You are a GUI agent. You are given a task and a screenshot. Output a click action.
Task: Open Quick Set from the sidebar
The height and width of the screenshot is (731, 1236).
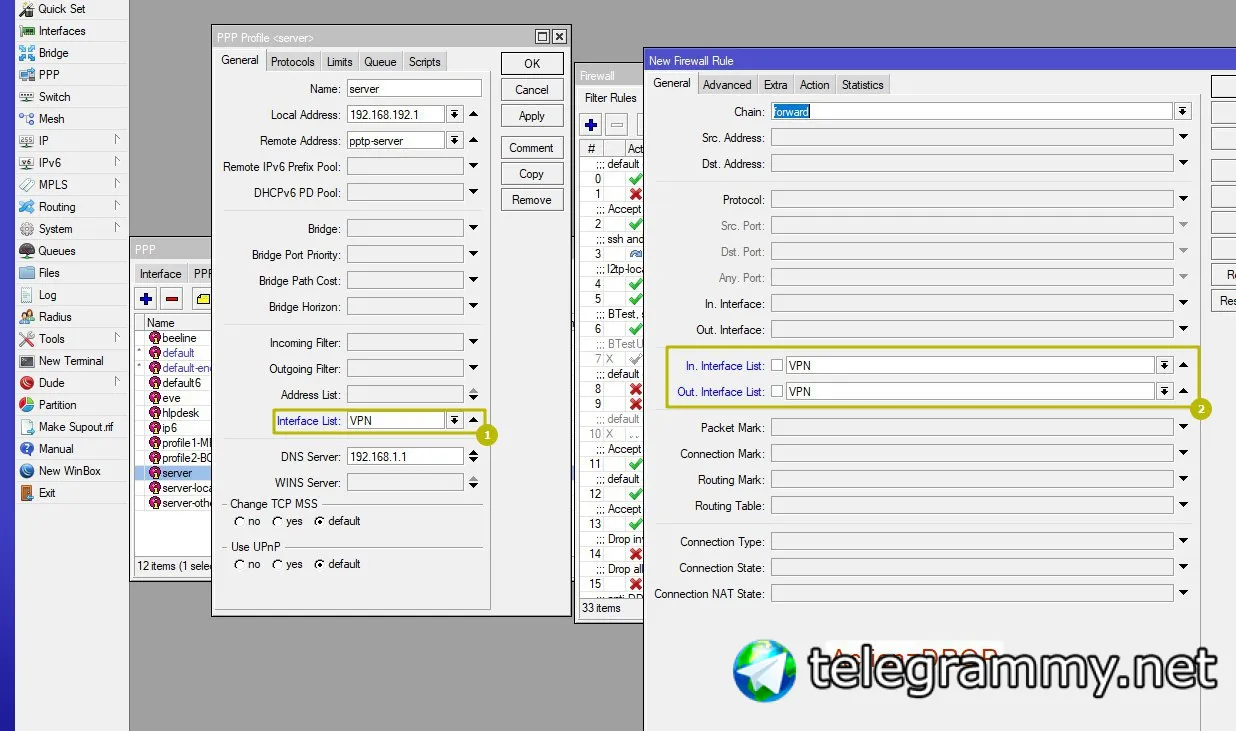(62, 9)
